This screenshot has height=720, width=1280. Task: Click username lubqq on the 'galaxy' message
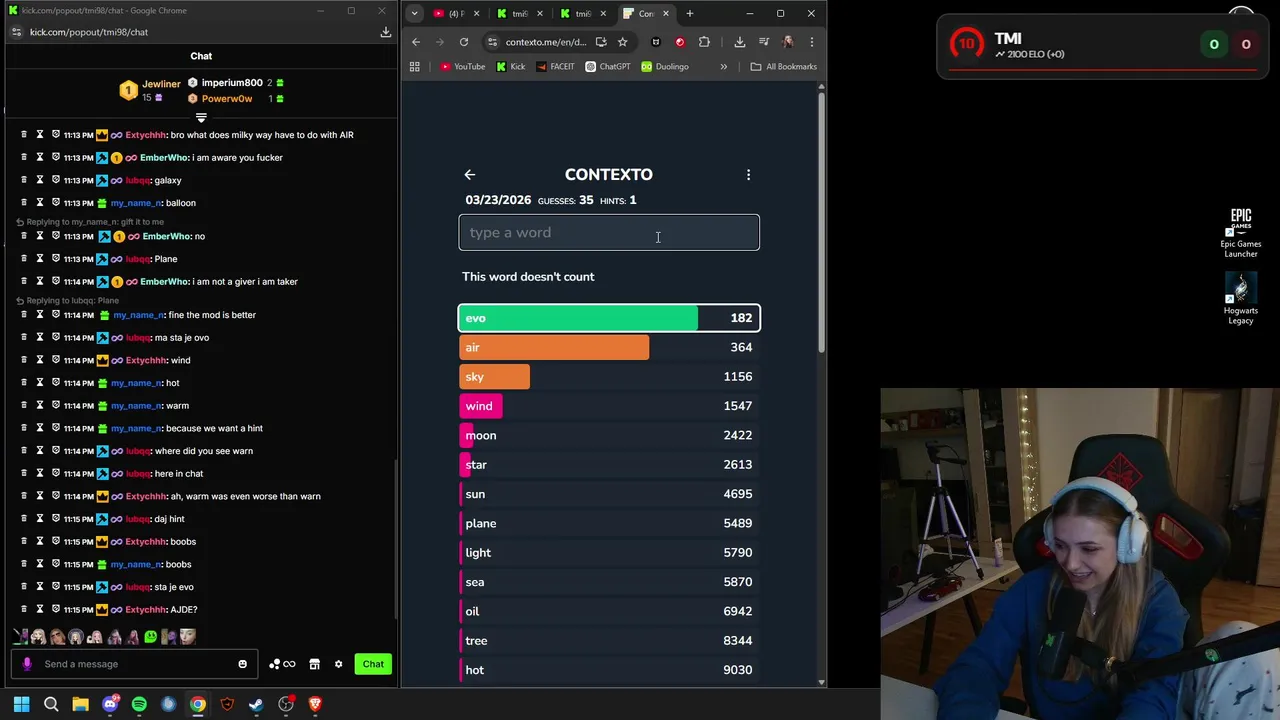pos(138,180)
